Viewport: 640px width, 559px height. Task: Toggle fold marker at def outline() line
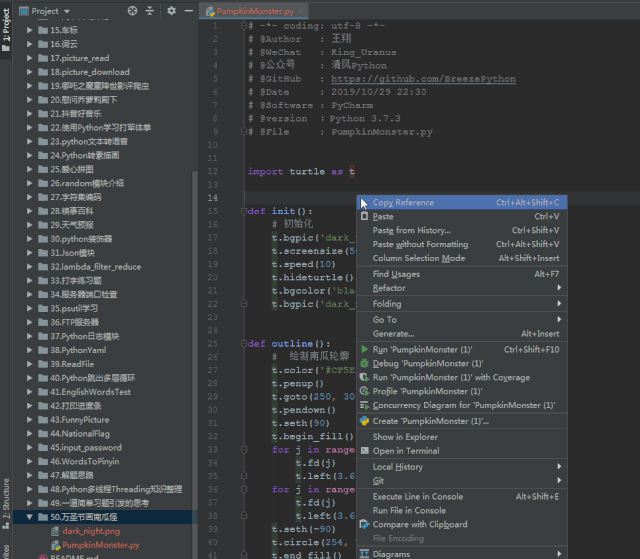(244, 344)
